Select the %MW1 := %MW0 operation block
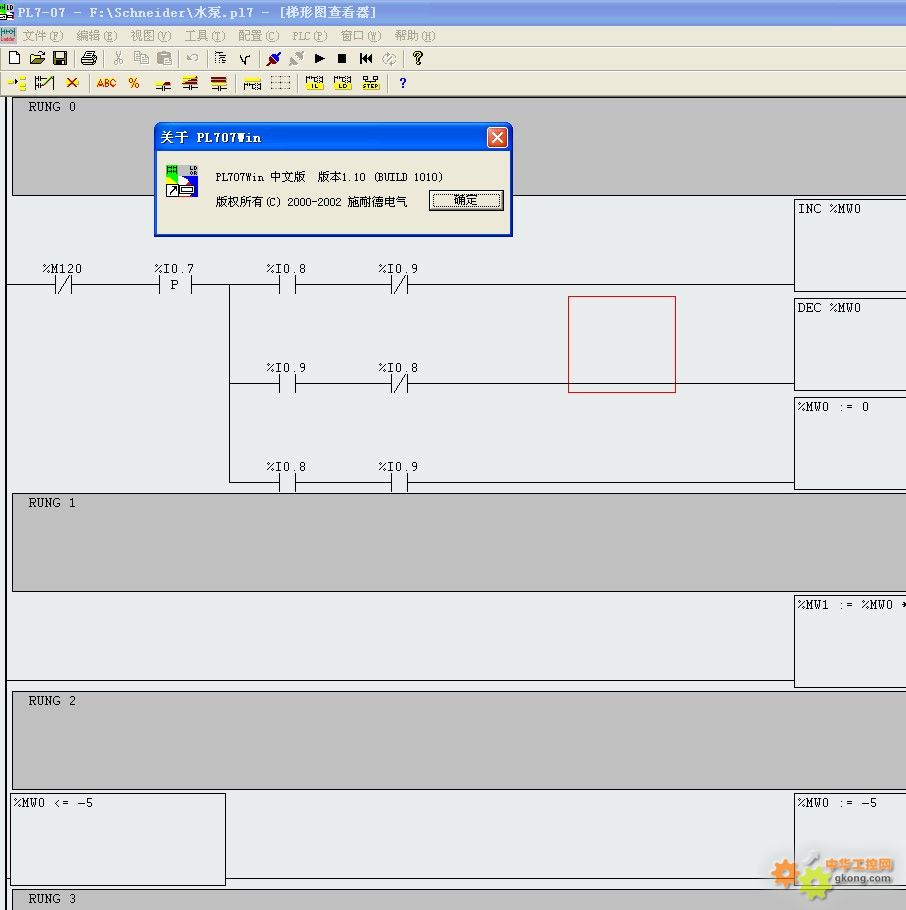 [x=850, y=641]
